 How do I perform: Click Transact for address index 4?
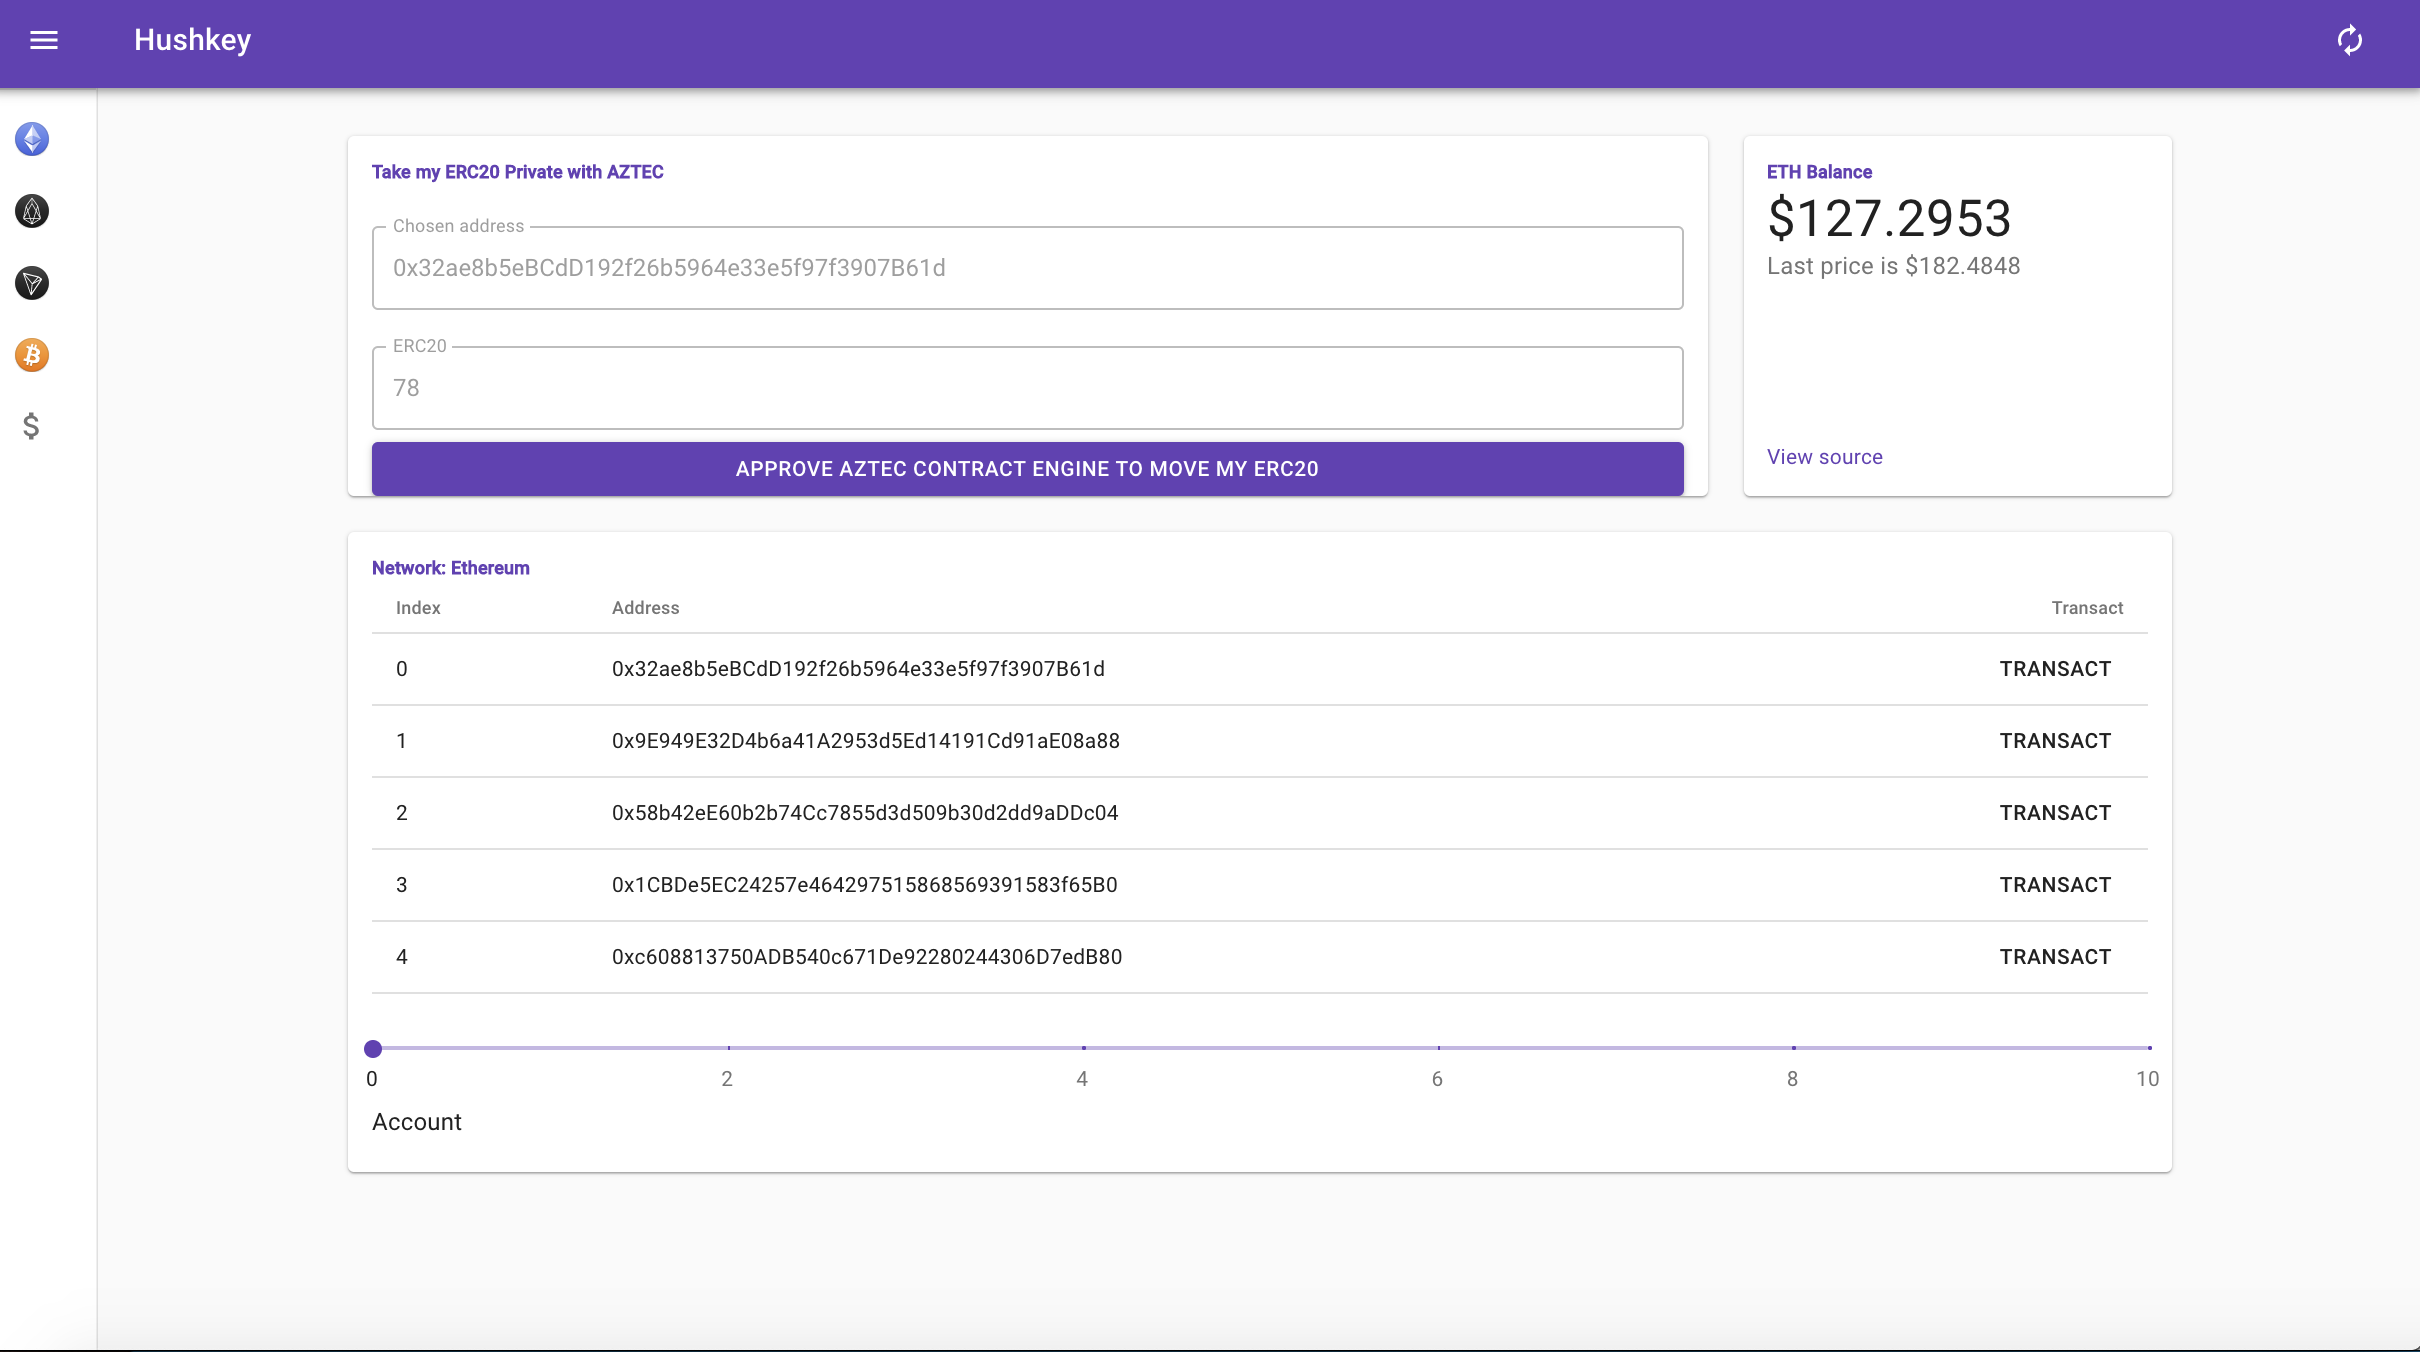2055,957
